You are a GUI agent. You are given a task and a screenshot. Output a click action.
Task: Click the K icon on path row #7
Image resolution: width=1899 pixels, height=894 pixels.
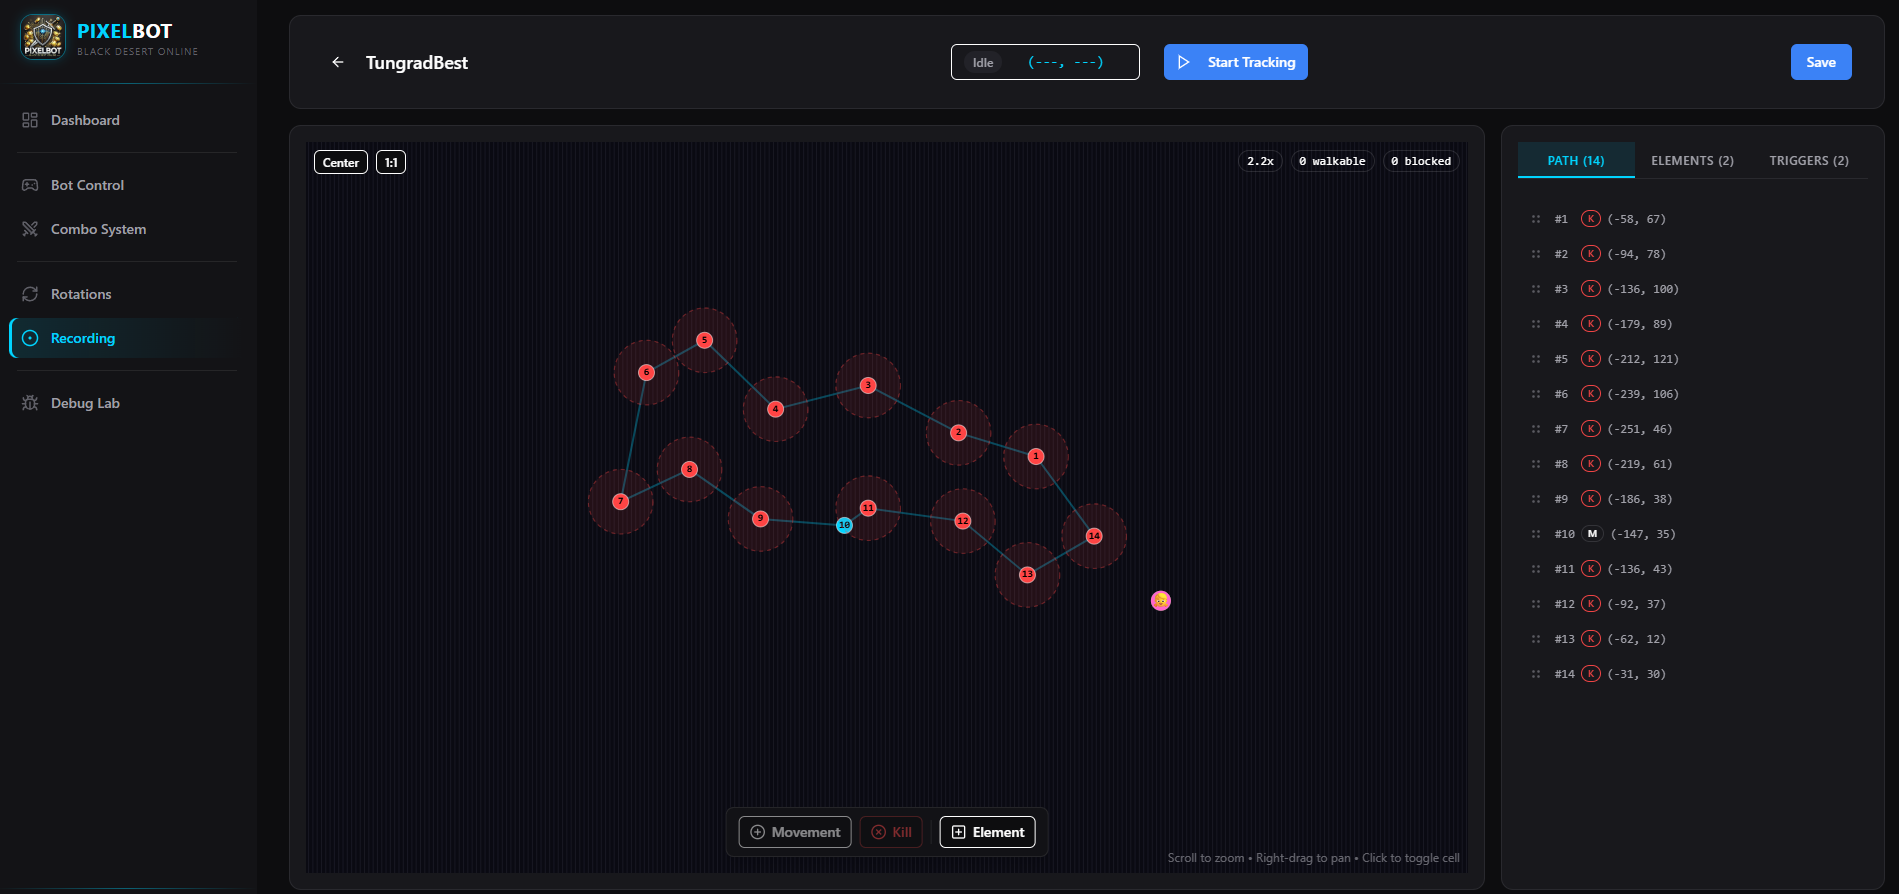[x=1590, y=429]
